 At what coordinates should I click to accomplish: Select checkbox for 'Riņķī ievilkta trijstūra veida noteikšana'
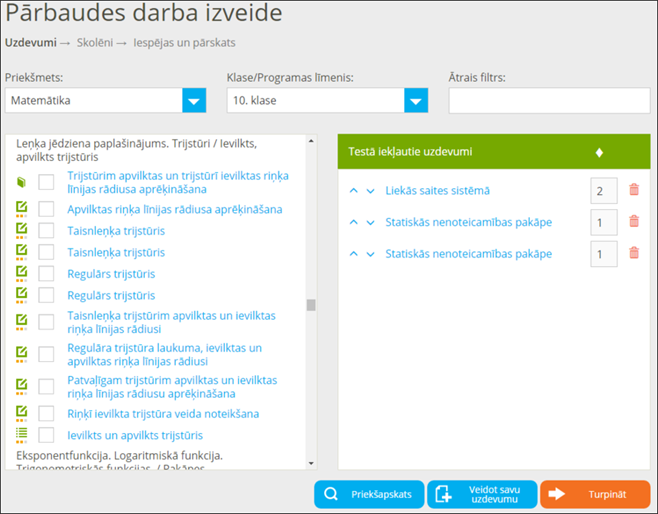coord(46,413)
